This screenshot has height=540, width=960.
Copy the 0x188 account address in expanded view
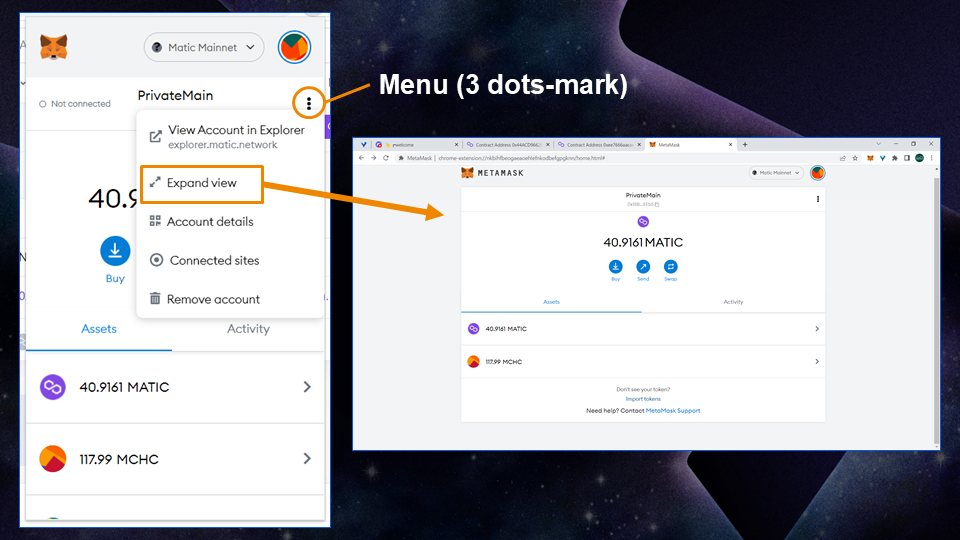pos(643,204)
